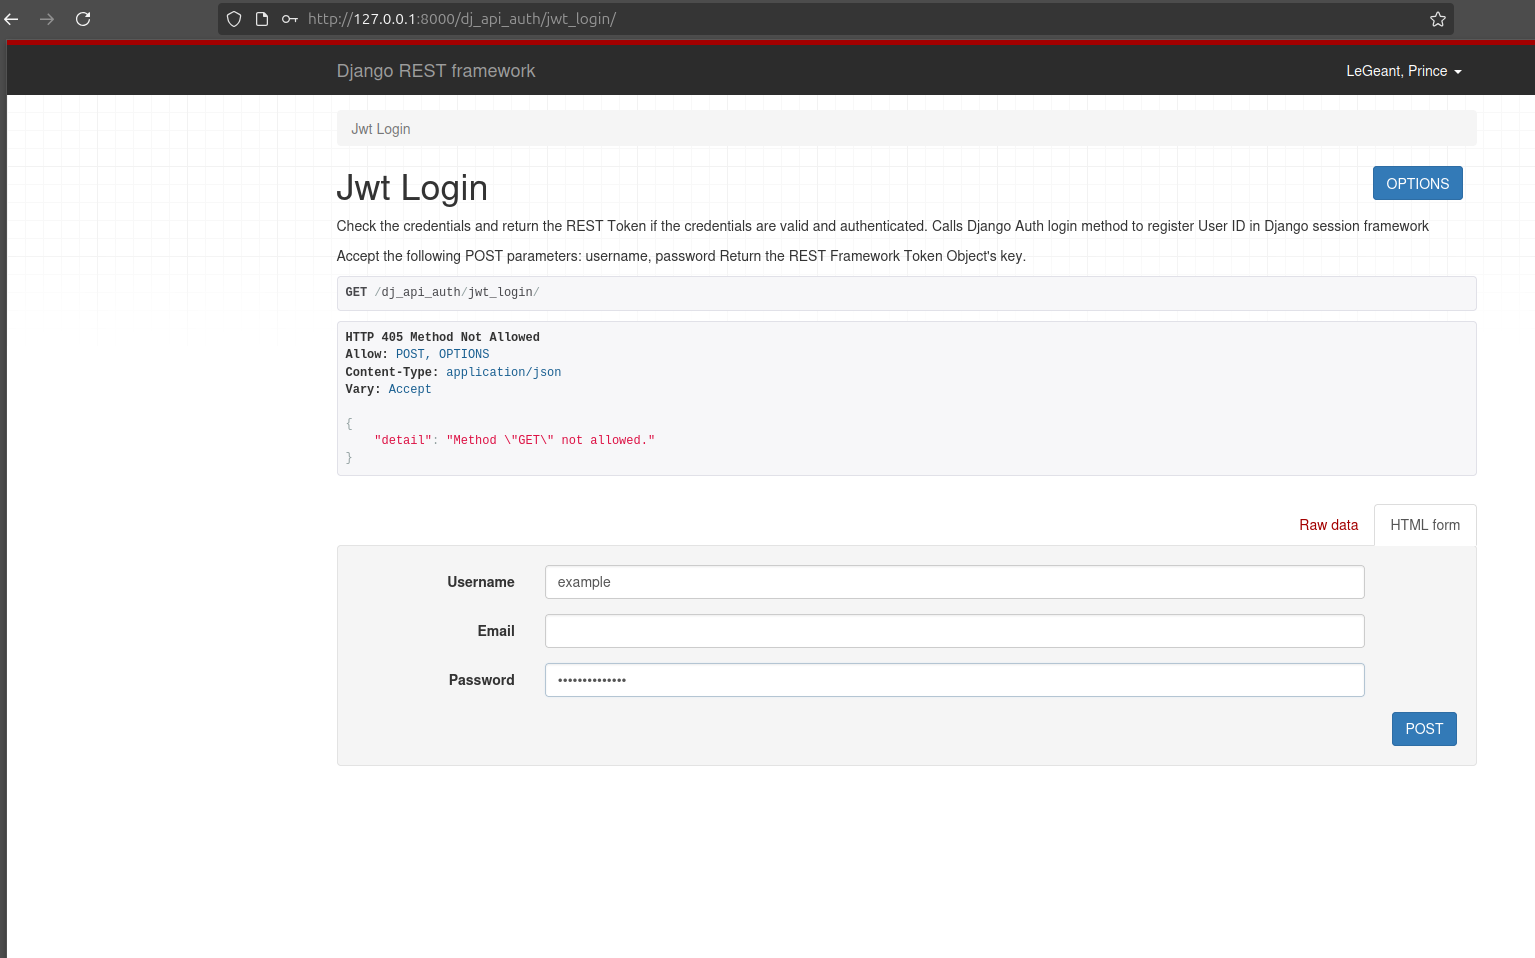Click the Django REST framework header link
The image size is (1535, 958).
[436, 71]
